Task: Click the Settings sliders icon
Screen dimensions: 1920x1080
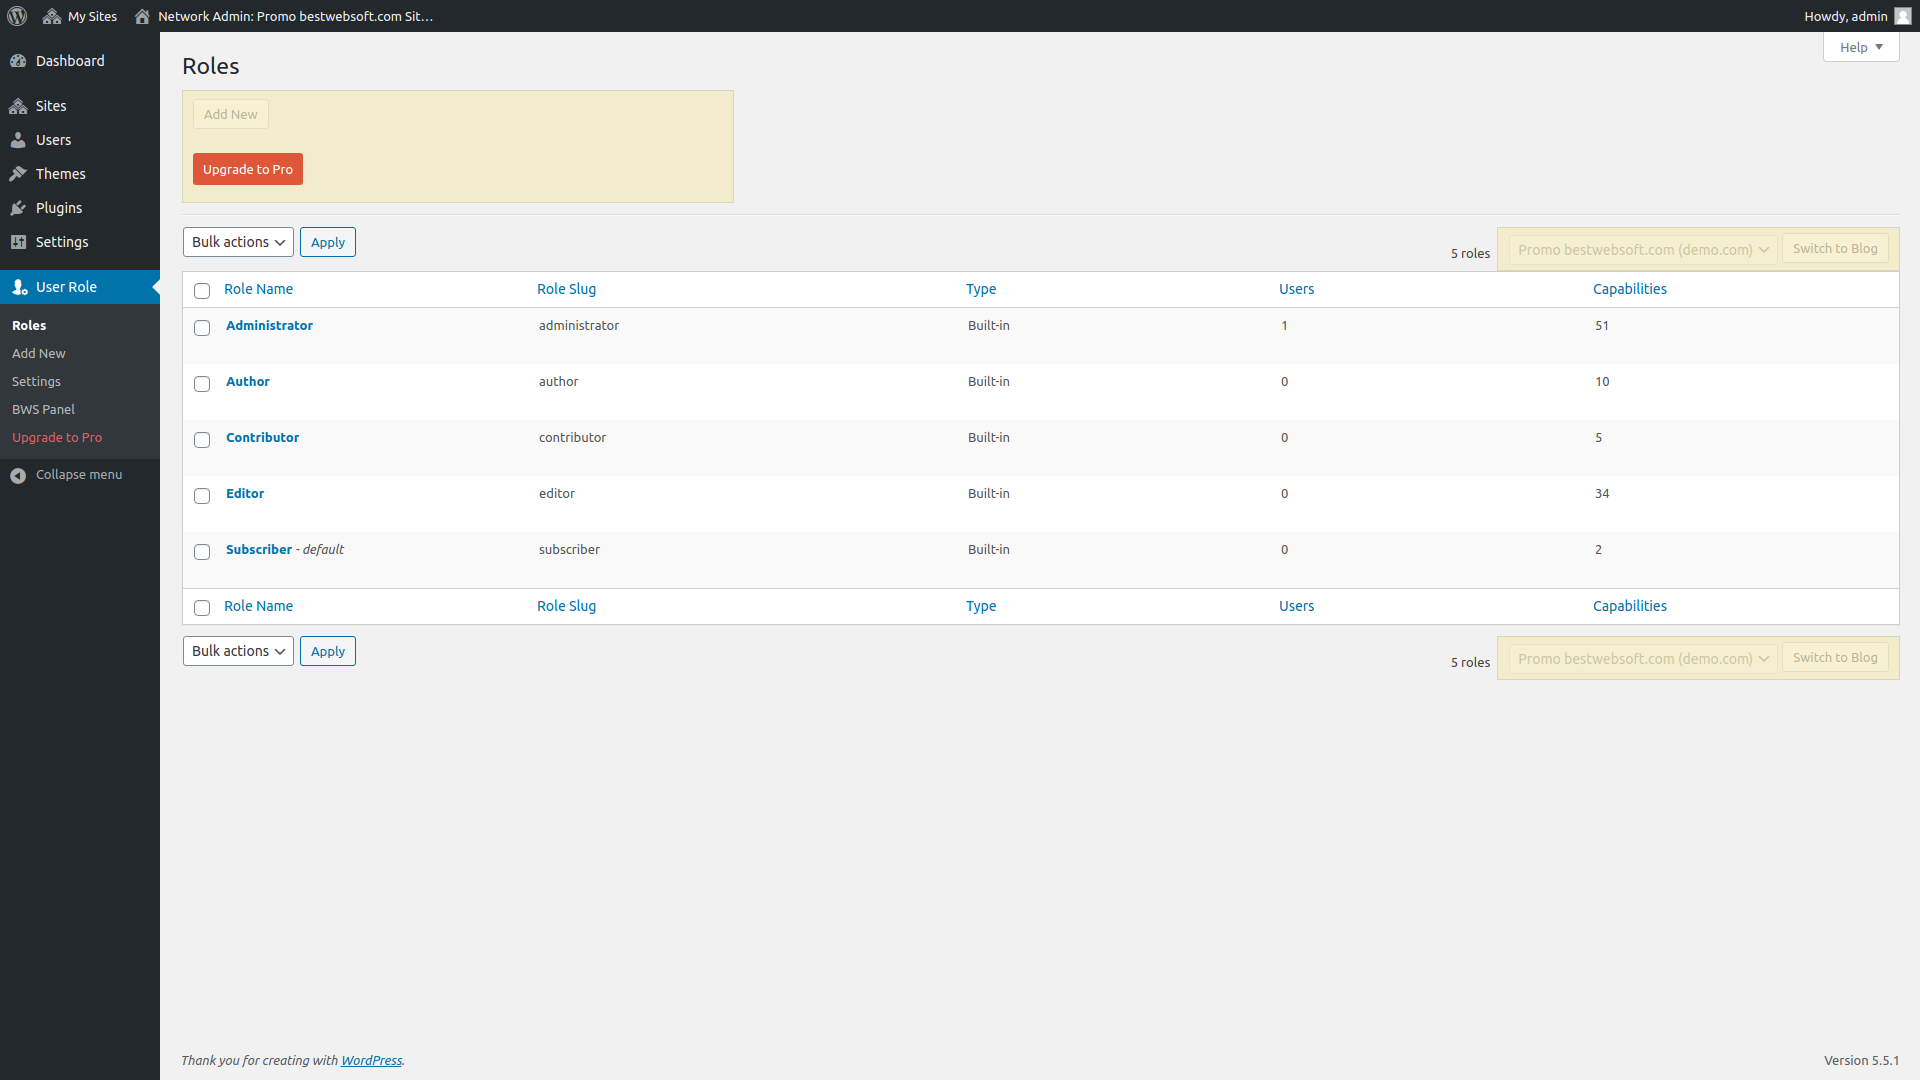Action: [18, 242]
